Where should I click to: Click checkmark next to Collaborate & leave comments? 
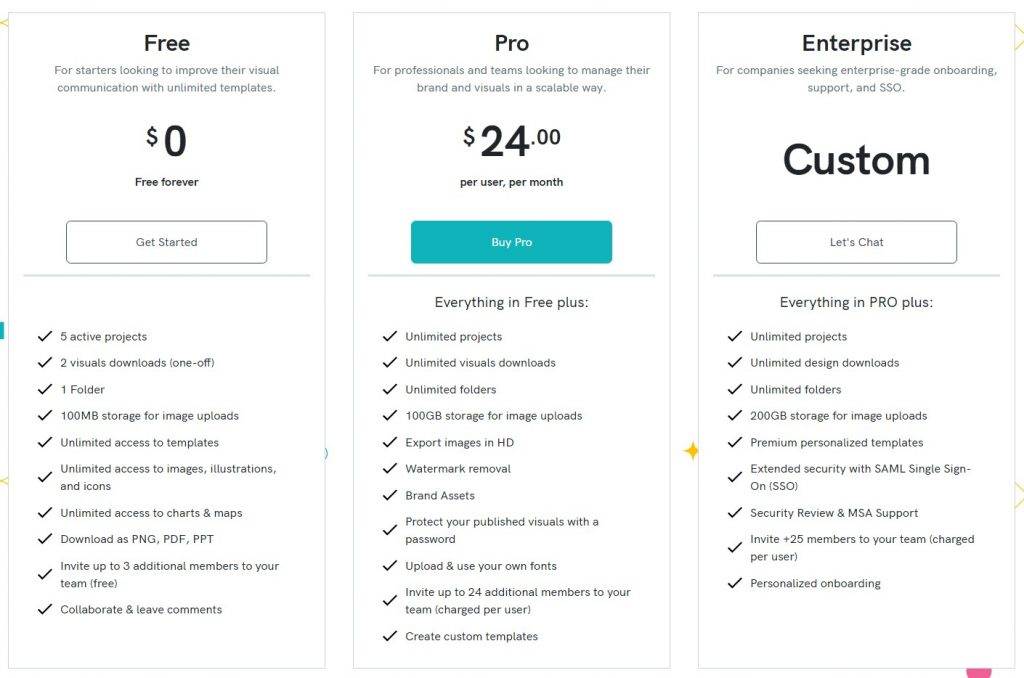point(44,609)
